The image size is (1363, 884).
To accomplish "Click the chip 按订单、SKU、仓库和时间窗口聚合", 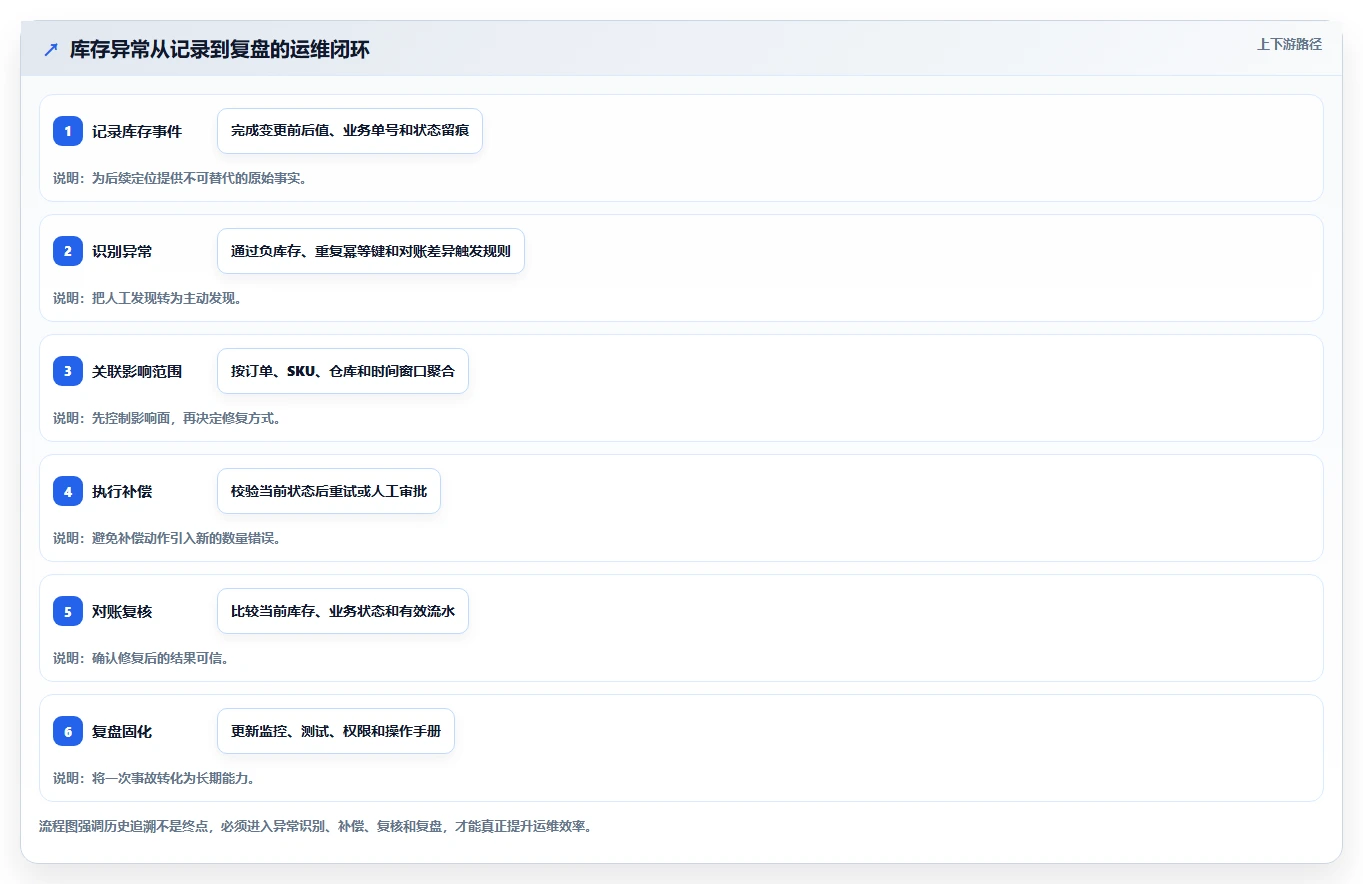I will (343, 371).
